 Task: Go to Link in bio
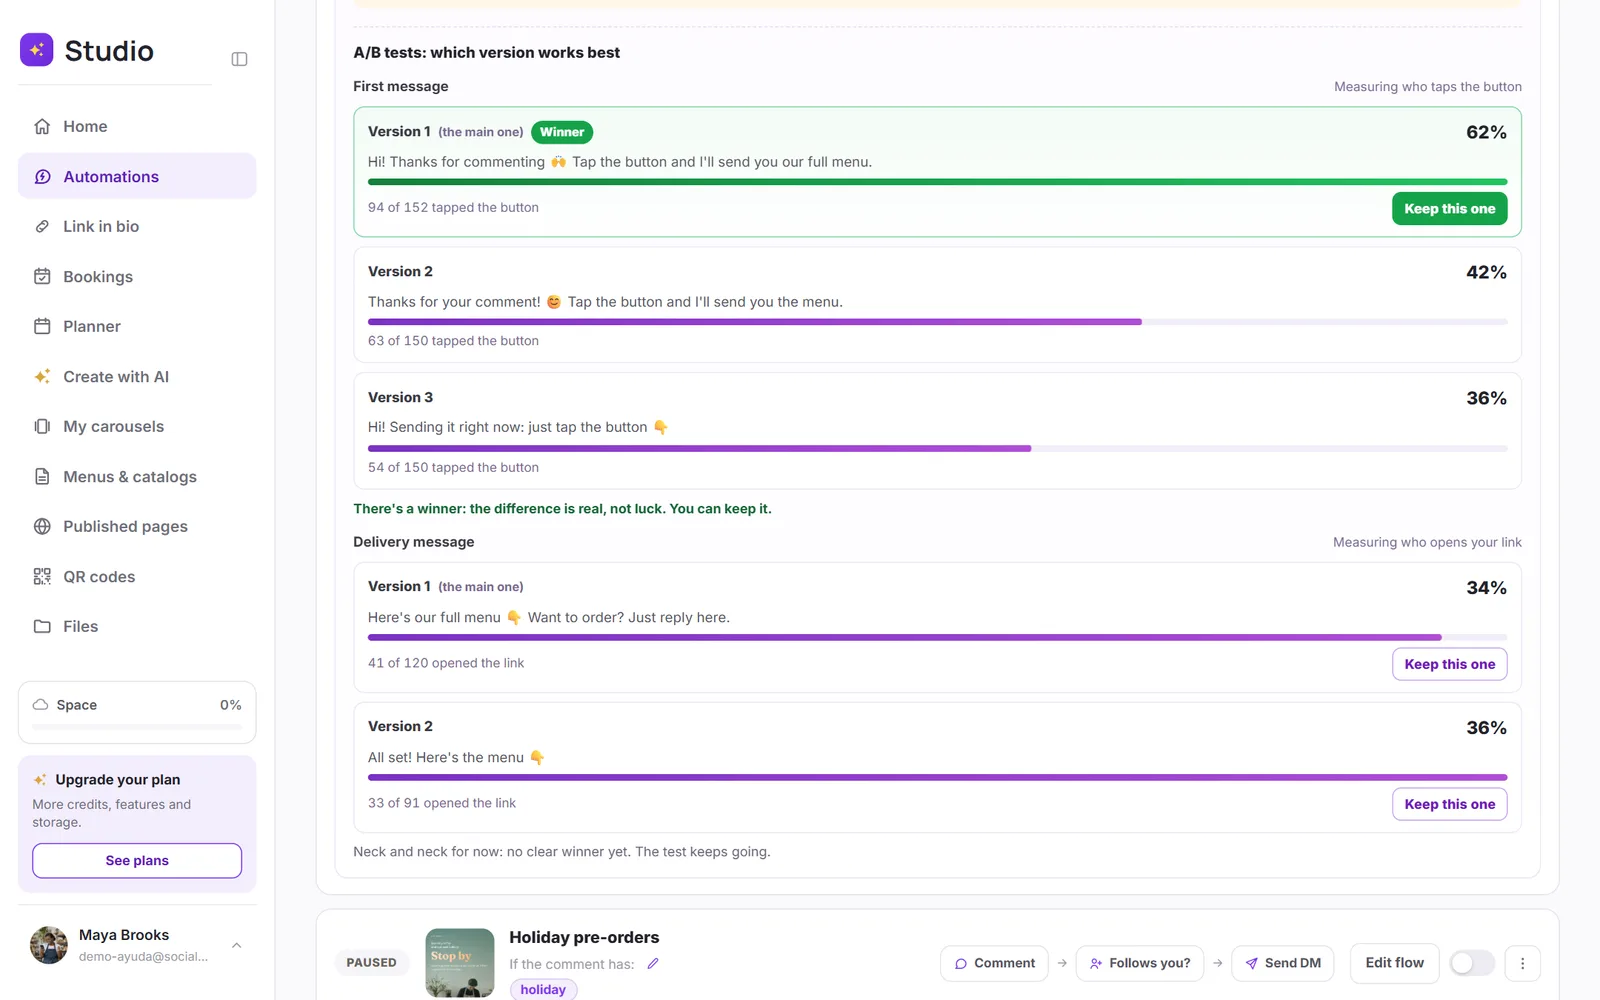click(x=137, y=226)
